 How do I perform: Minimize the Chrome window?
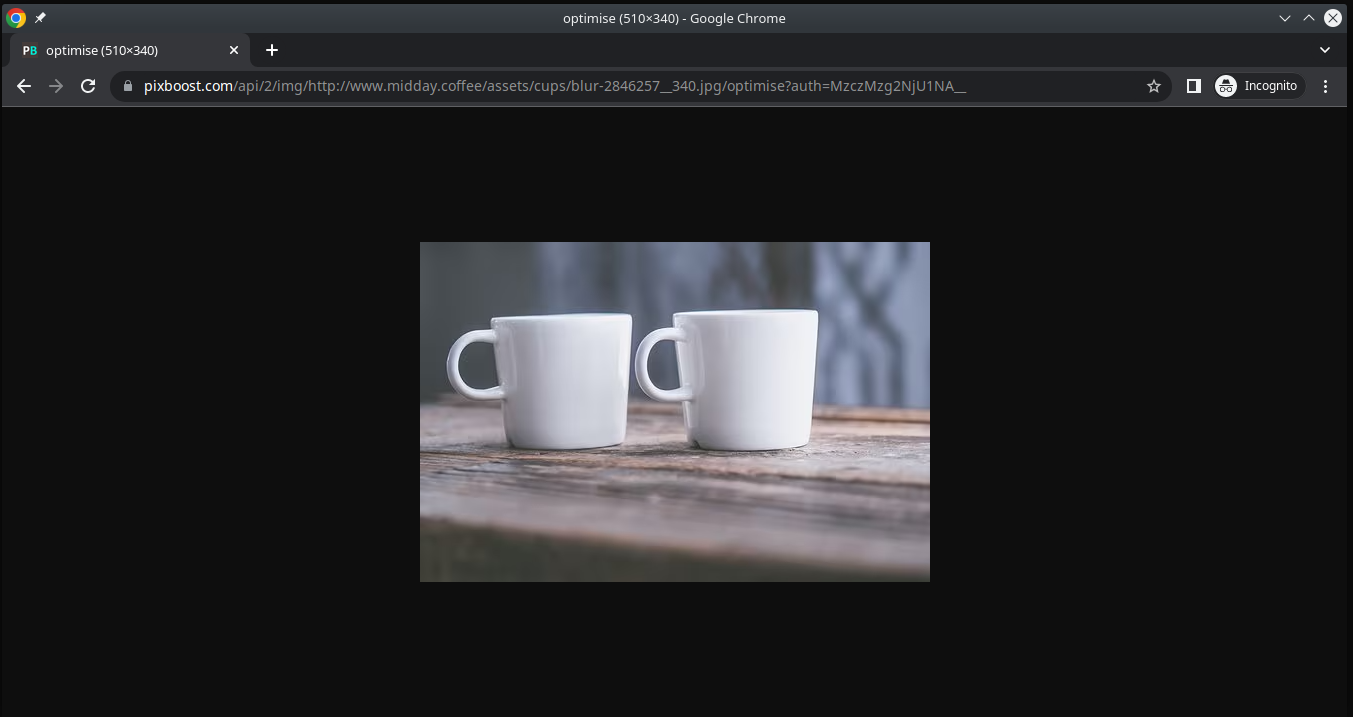coord(1285,18)
